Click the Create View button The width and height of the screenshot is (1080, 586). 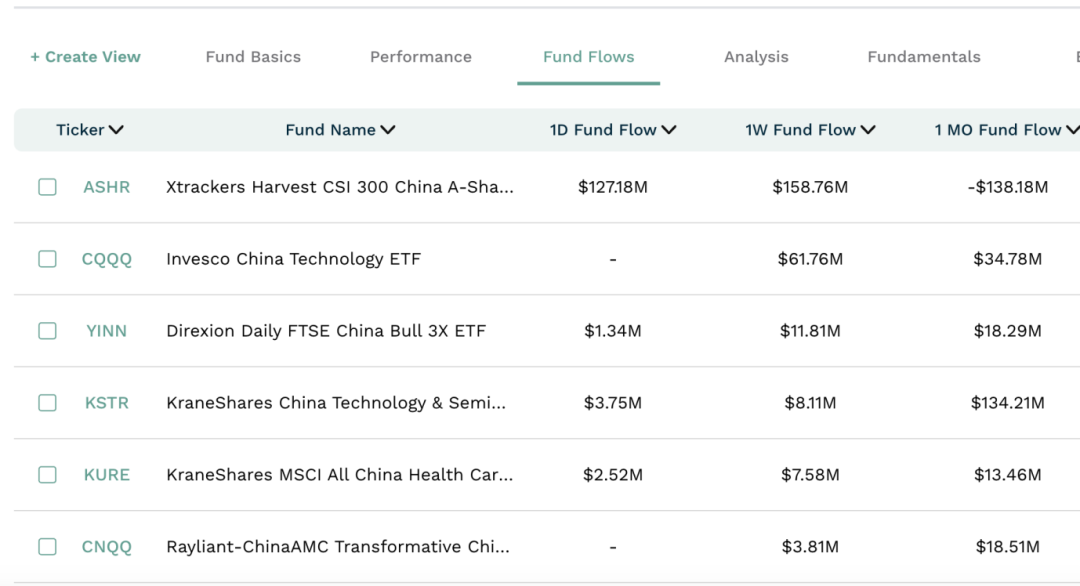pyautogui.click(x=85, y=57)
